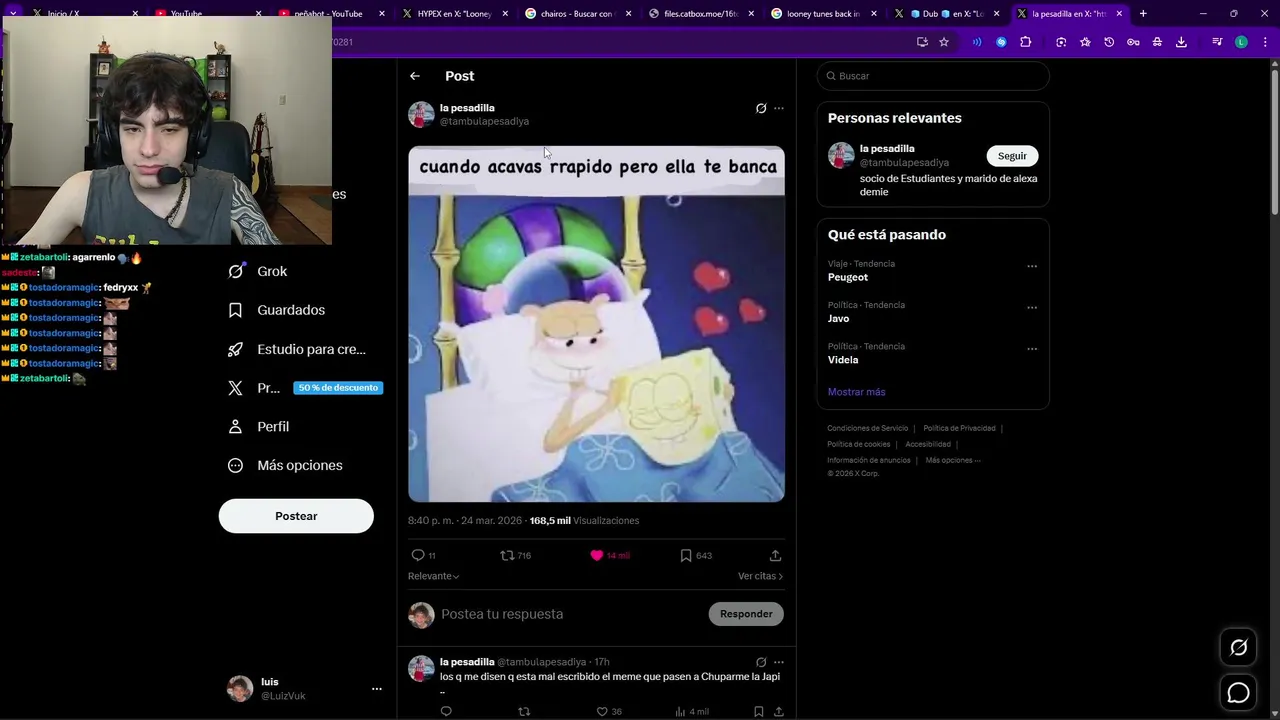The height and width of the screenshot is (720, 1280).
Task: Open the floating messages chat button
Action: 1238,692
